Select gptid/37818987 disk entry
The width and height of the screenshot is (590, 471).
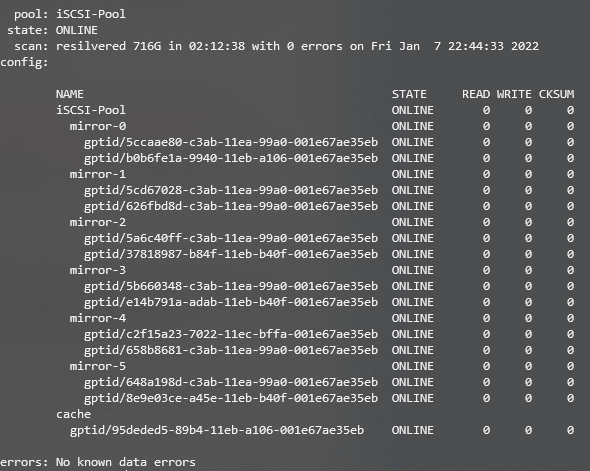pos(231,254)
